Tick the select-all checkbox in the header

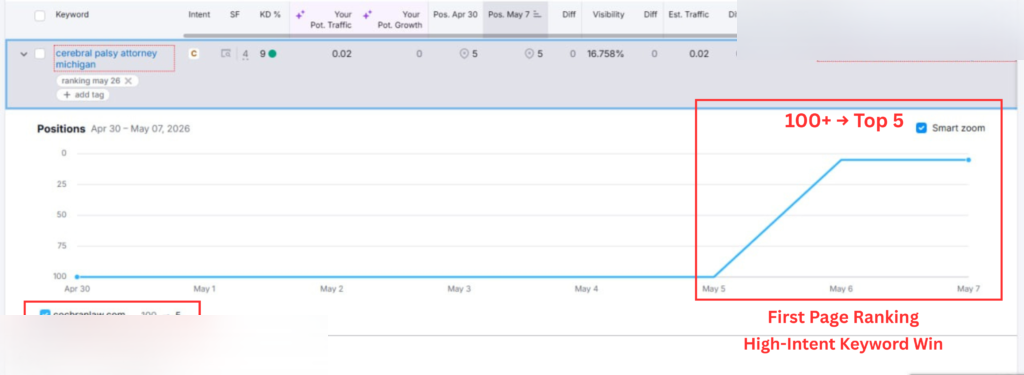pyautogui.click(x=40, y=15)
